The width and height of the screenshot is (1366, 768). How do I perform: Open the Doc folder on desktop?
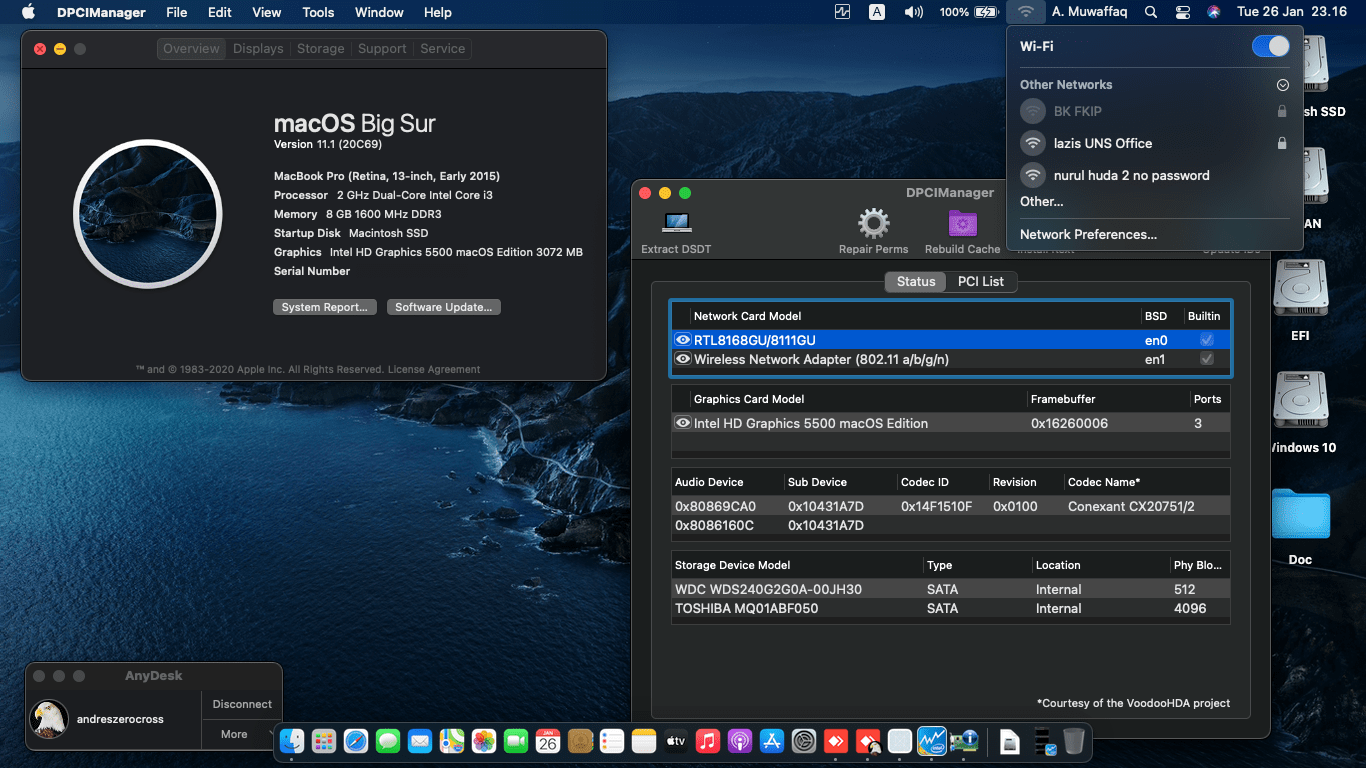click(1300, 513)
